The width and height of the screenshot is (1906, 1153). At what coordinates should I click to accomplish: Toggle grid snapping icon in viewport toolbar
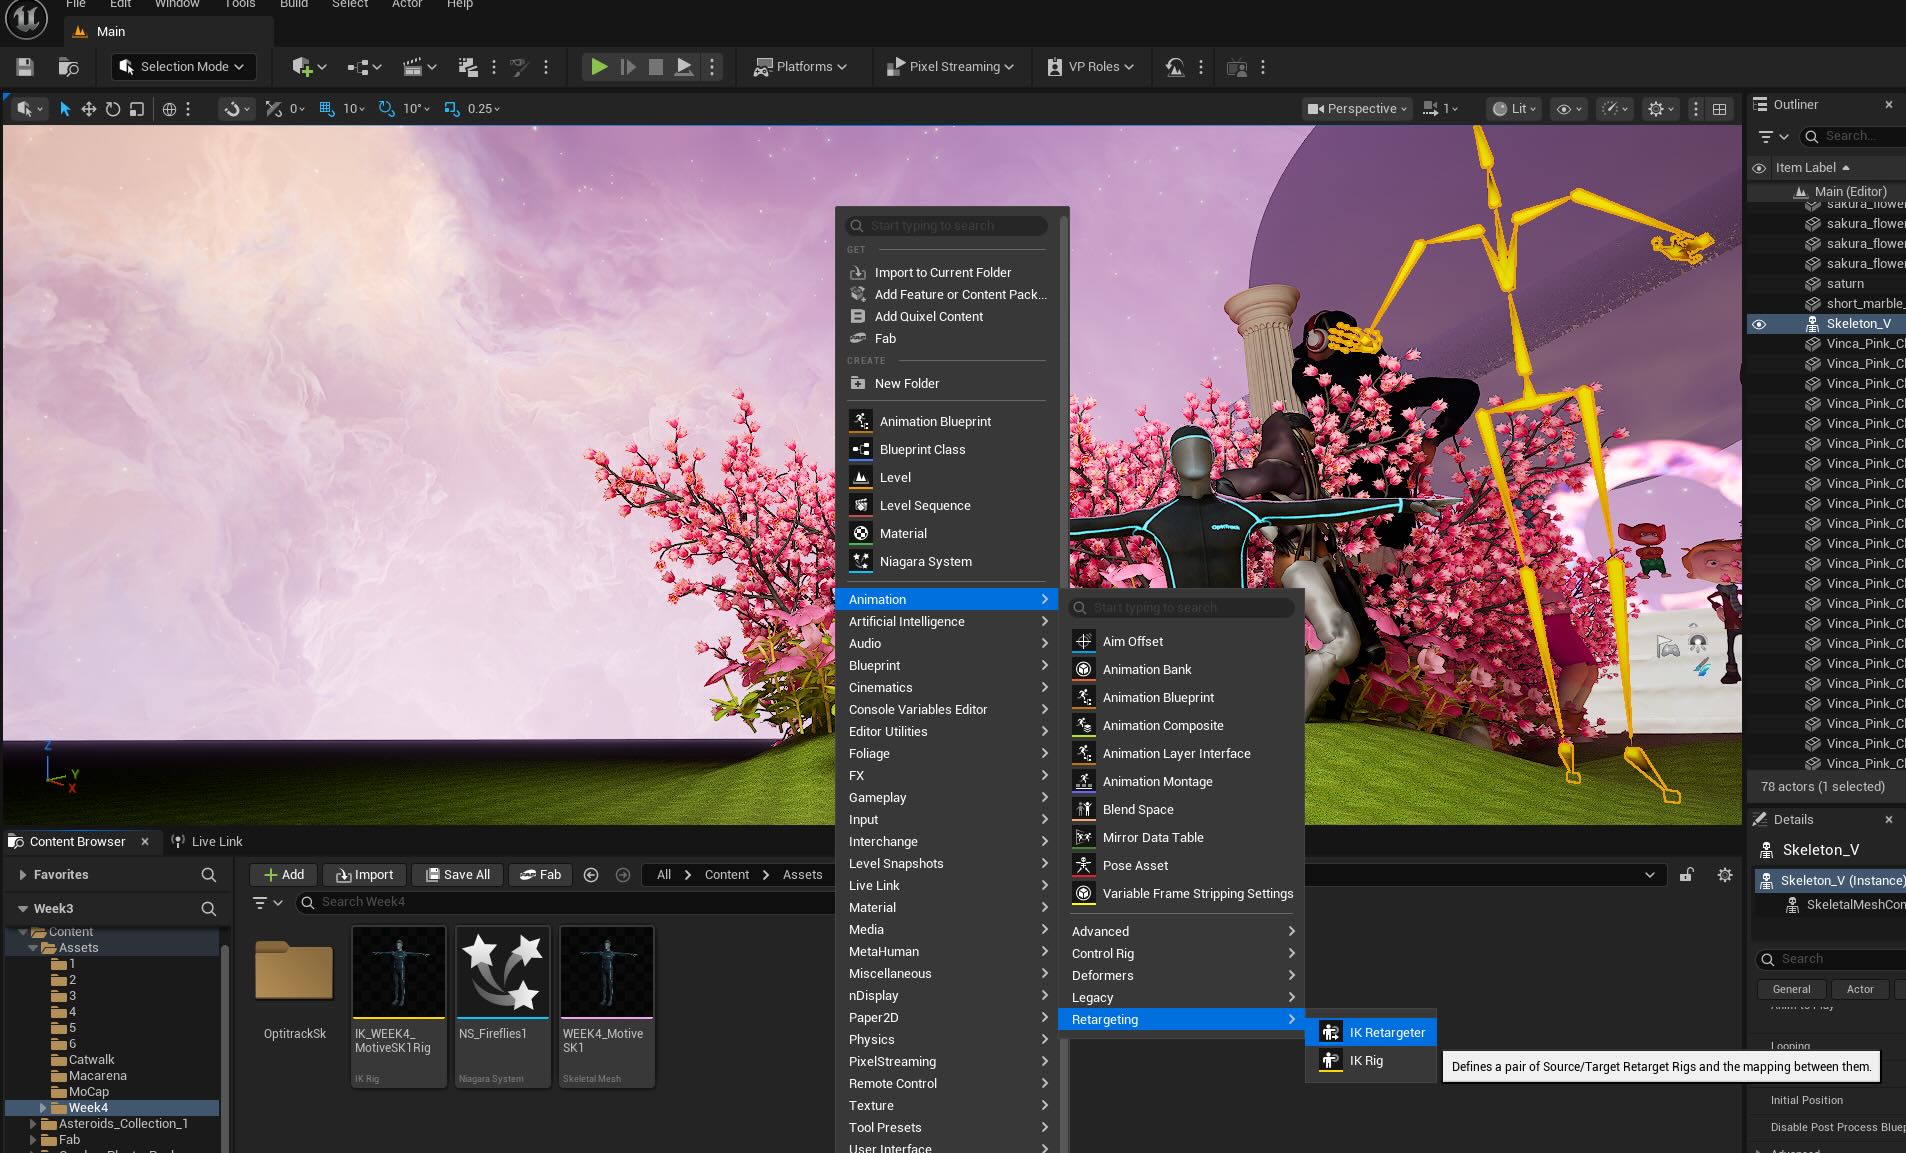click(326, 109)
